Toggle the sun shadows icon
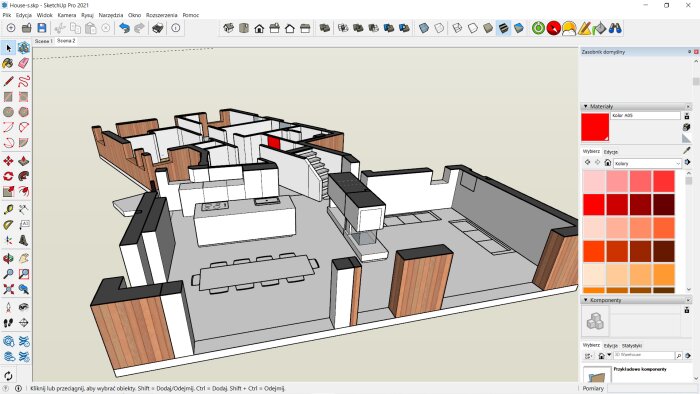This screenshot has width=700, height=394. 569,29
